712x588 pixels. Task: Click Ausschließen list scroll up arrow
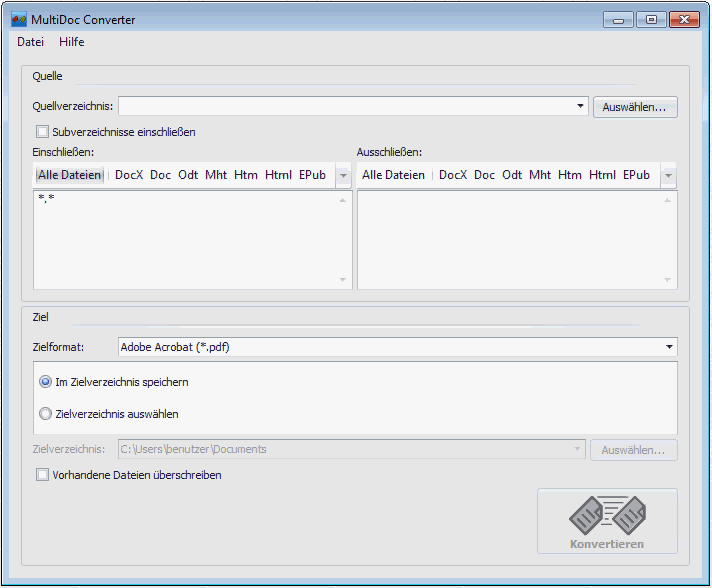tap(667, 200)
